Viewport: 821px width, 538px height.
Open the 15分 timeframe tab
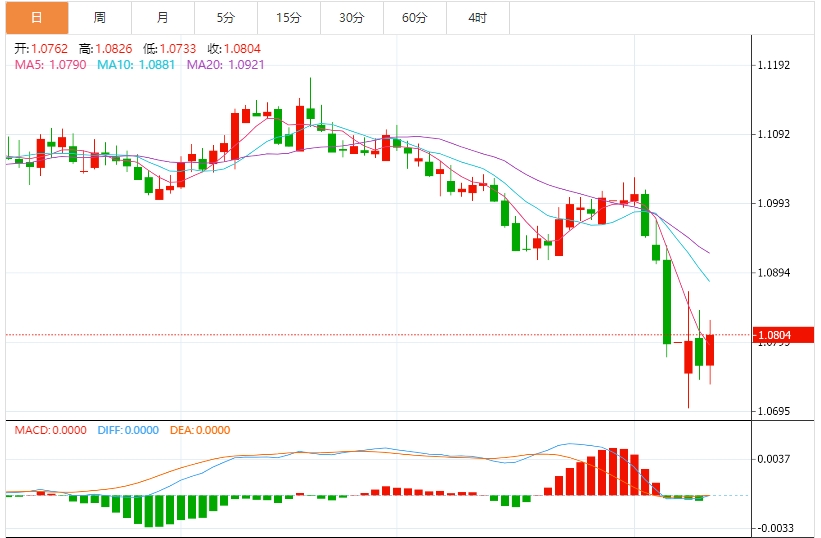coord(289,18)
